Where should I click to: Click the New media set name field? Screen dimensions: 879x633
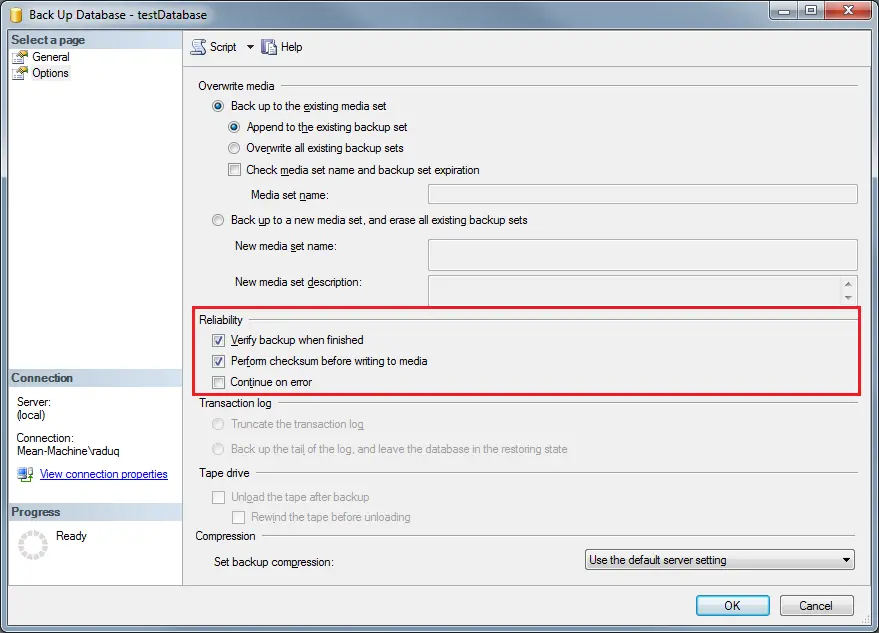[642, 255]
